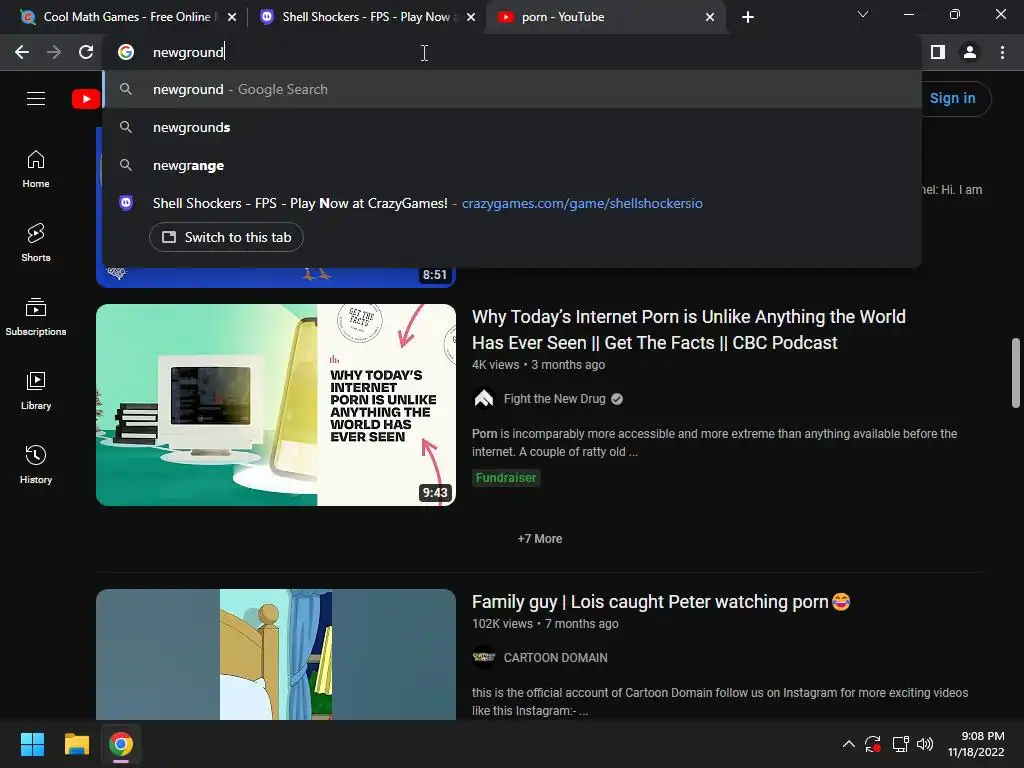Open Library in YouTube sidebar
Viewport: 1024px width, 768px height.
[x=36, y=391]
